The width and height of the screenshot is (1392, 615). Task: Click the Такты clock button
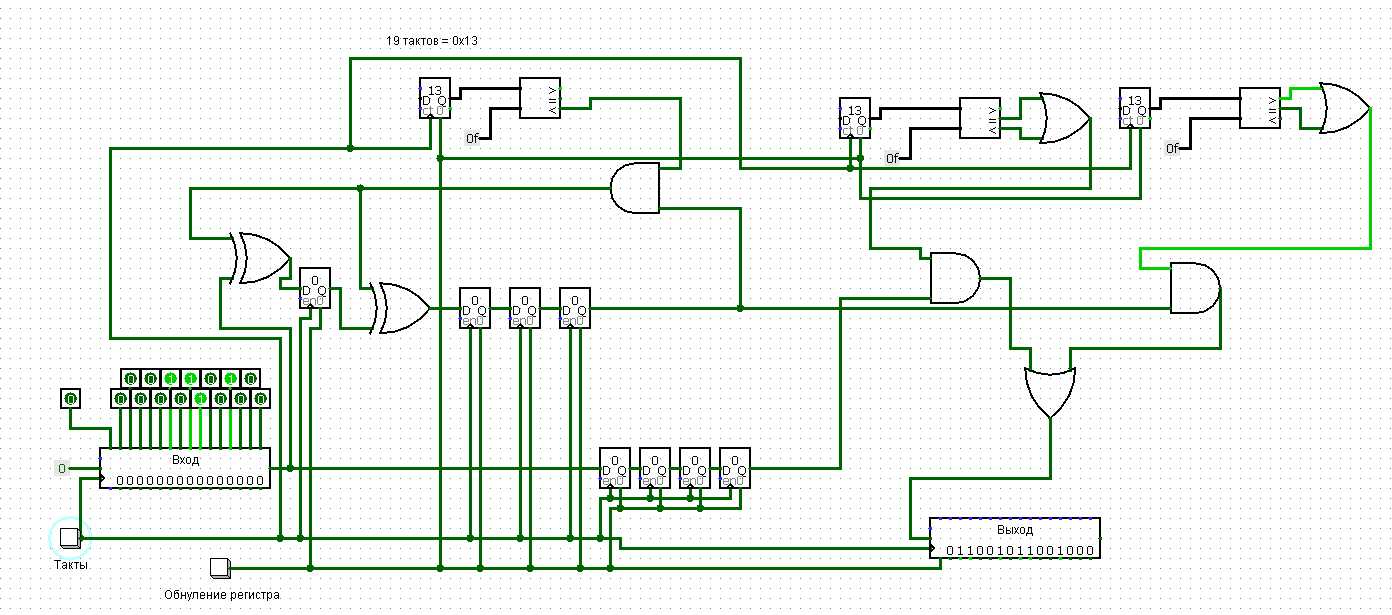click(x=70, y=538)
